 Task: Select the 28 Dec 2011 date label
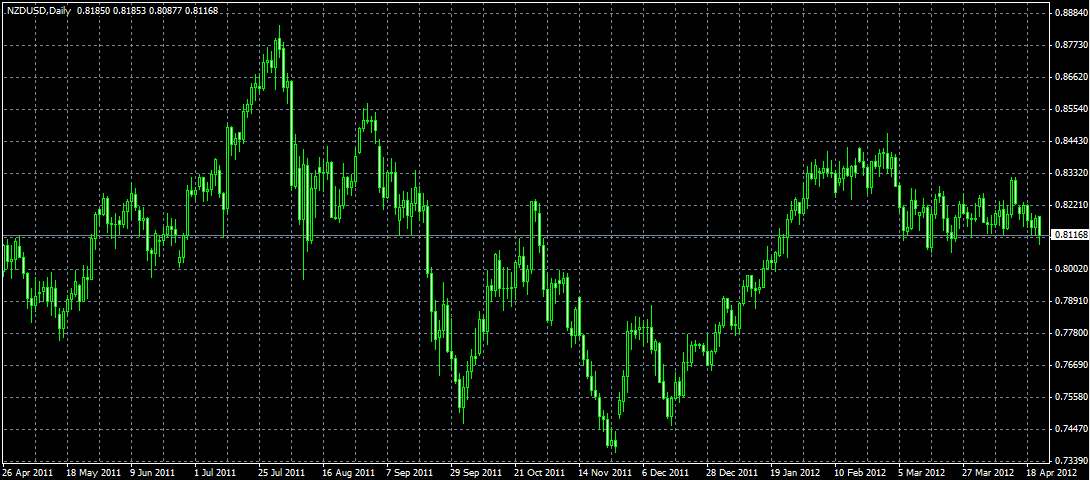pyautogui.click(x=731, y=472)
